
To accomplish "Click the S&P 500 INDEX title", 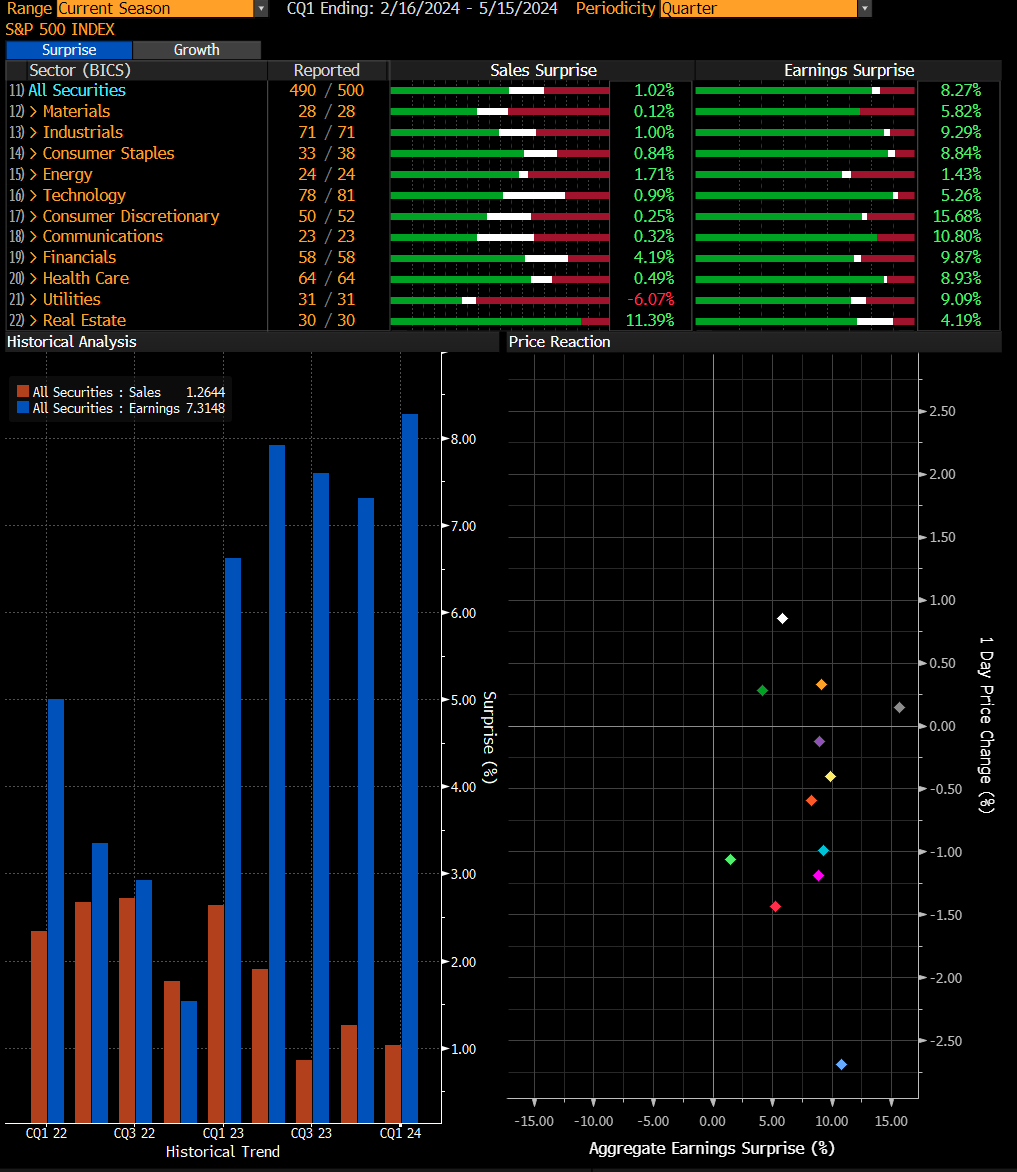I will pos(61,30).
